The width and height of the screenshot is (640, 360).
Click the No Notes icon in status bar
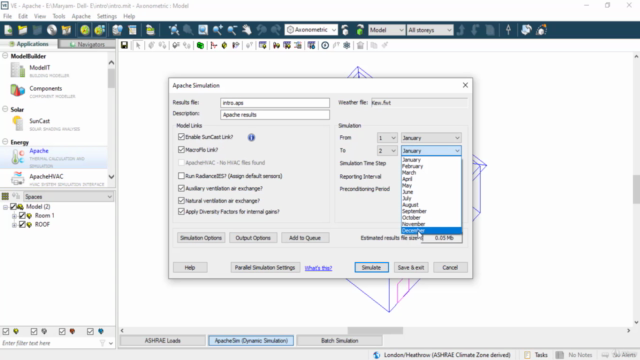560,355
